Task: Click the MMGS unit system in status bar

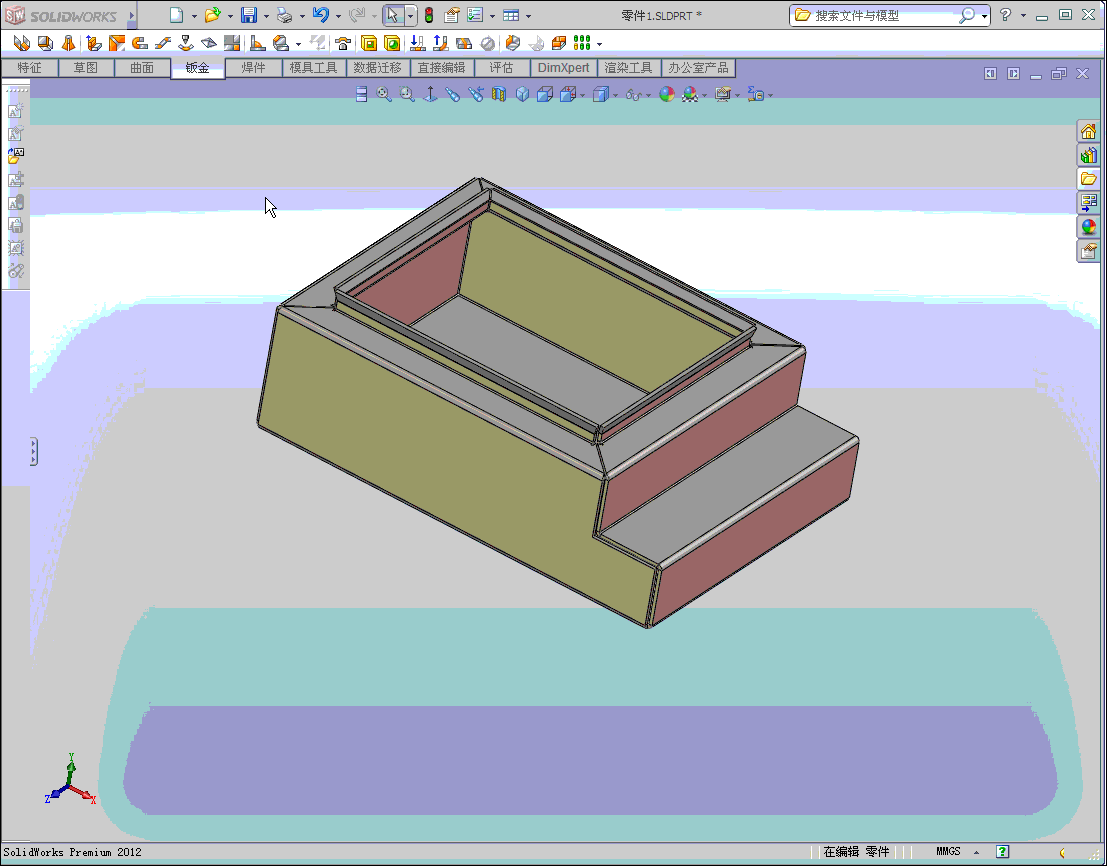Action: coord(948,851)
